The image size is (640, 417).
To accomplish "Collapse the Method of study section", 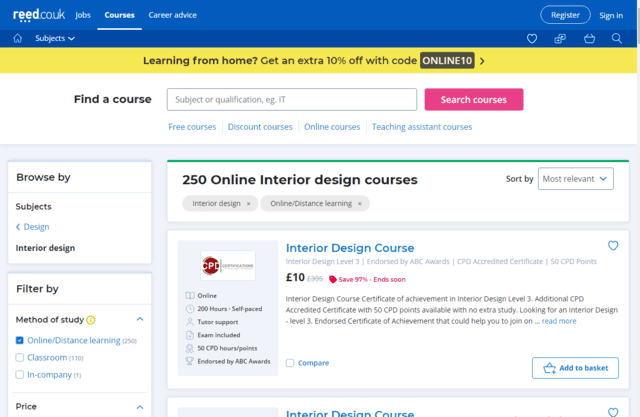I will 140,320.
